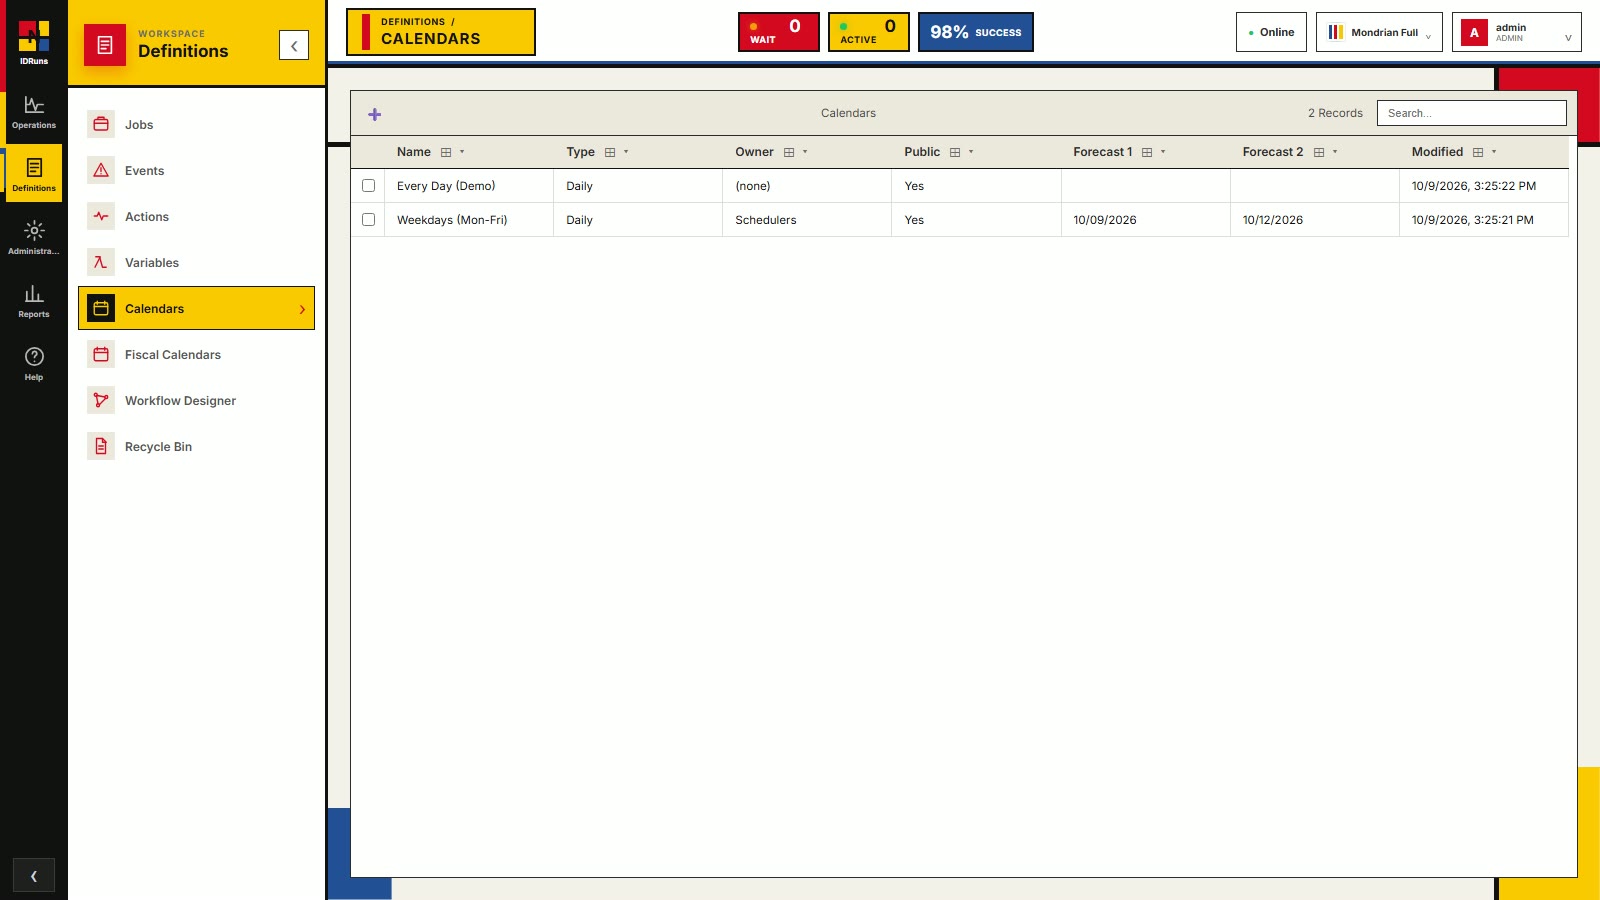Check the Weekdays (Mon-Fri) row checkbox

coord(368,220)
